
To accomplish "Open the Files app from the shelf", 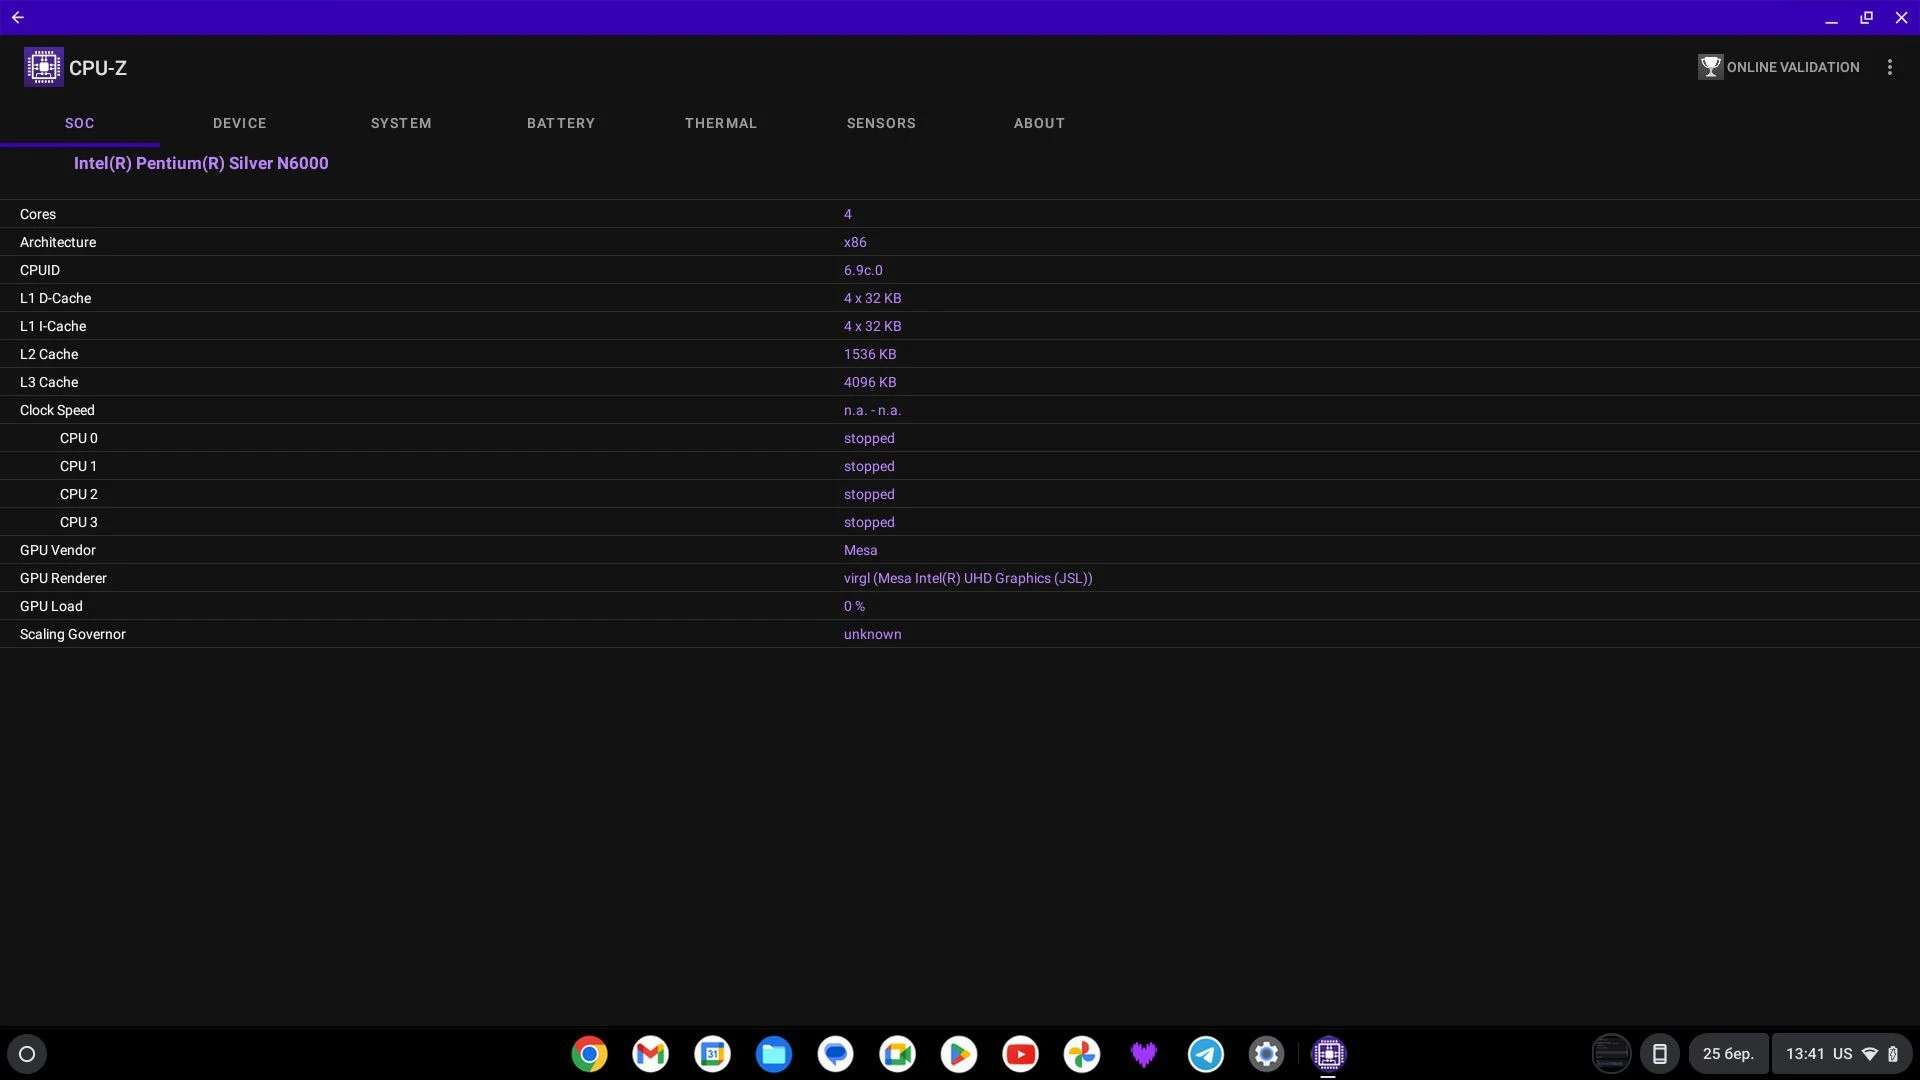I will (x=774, y=1054).
